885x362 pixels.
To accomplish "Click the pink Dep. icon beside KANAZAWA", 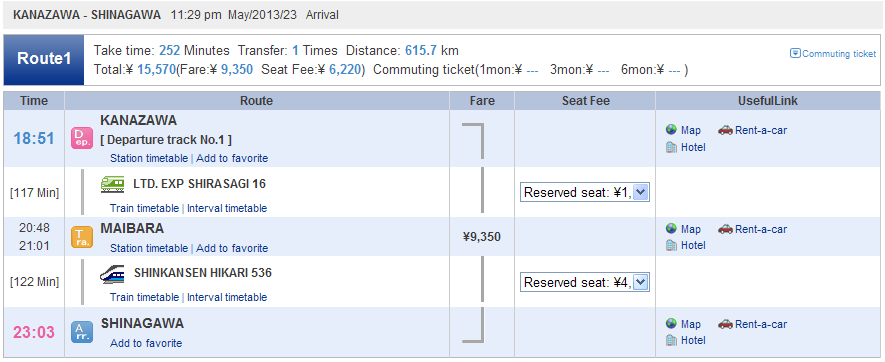I will click(x=82, y=138).
